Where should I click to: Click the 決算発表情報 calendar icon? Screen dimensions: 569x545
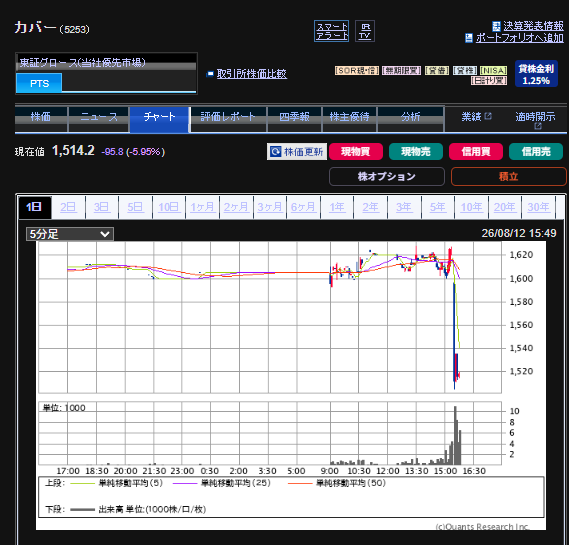click(x=496, y=26)
